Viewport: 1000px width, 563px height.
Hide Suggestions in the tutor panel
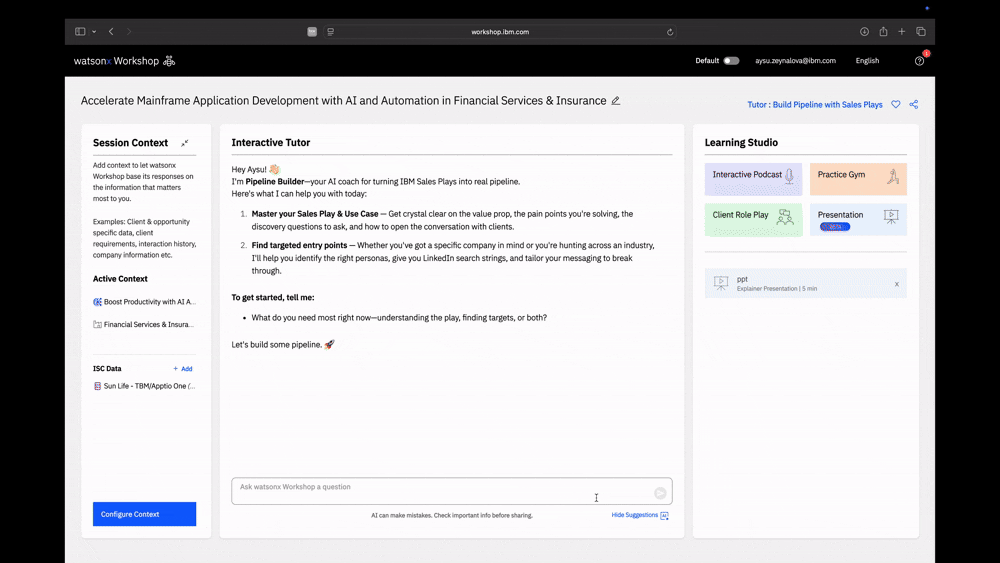pos(640,515)
